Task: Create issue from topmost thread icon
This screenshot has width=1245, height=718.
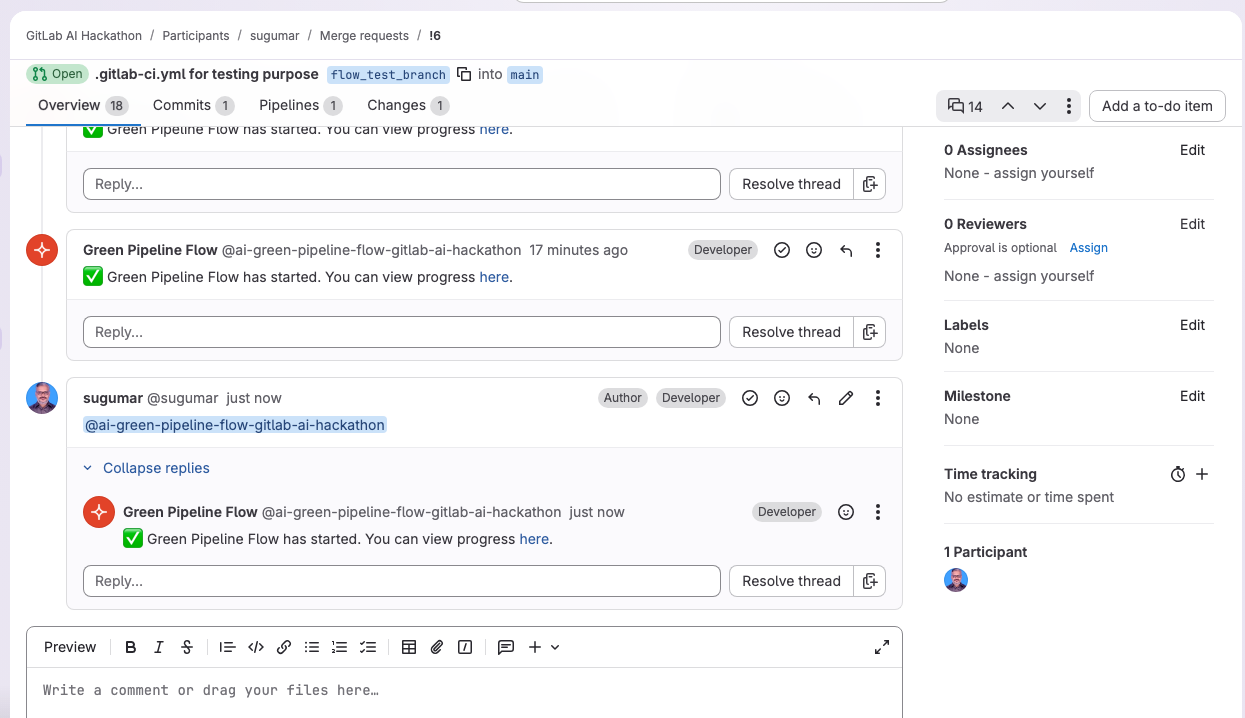Action: tap(870, 184)
